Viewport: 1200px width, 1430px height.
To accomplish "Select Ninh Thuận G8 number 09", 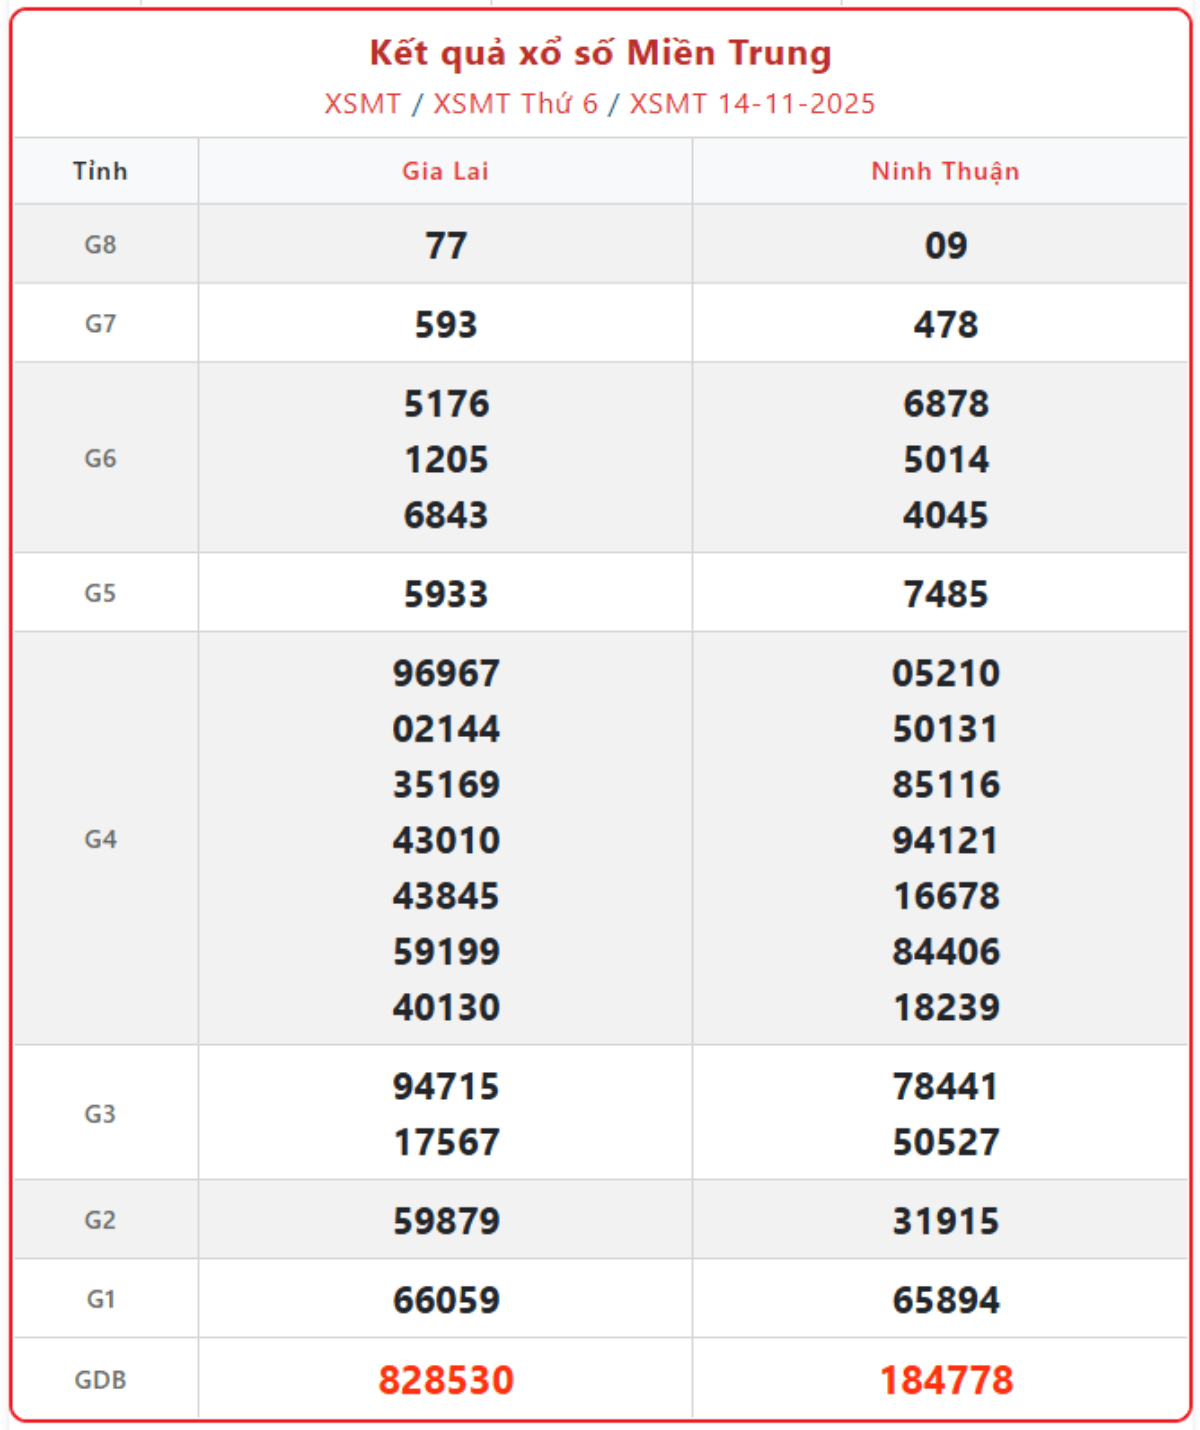I will click(x=946, y=246).
